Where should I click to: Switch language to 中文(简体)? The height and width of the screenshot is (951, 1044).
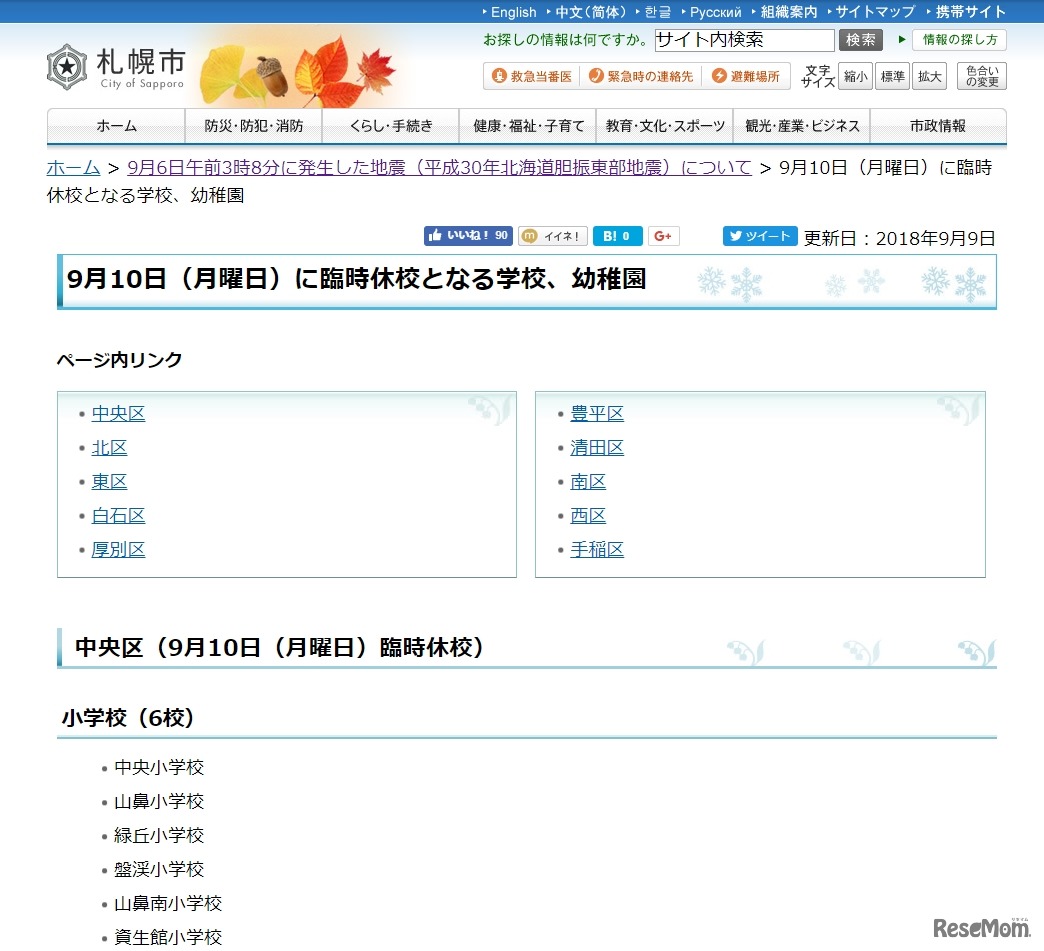pos(591,12)
